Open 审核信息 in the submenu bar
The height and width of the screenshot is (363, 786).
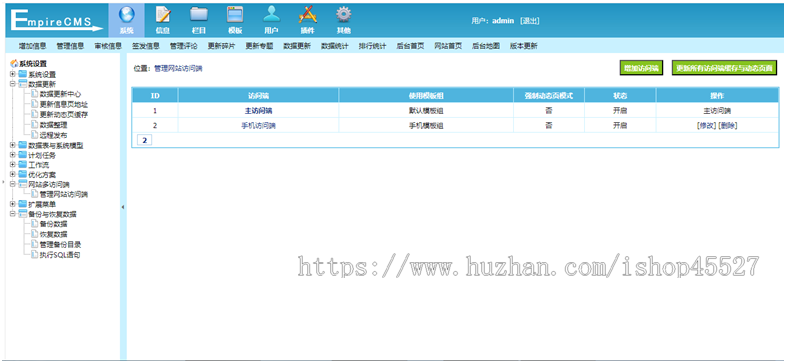point(108,46)
